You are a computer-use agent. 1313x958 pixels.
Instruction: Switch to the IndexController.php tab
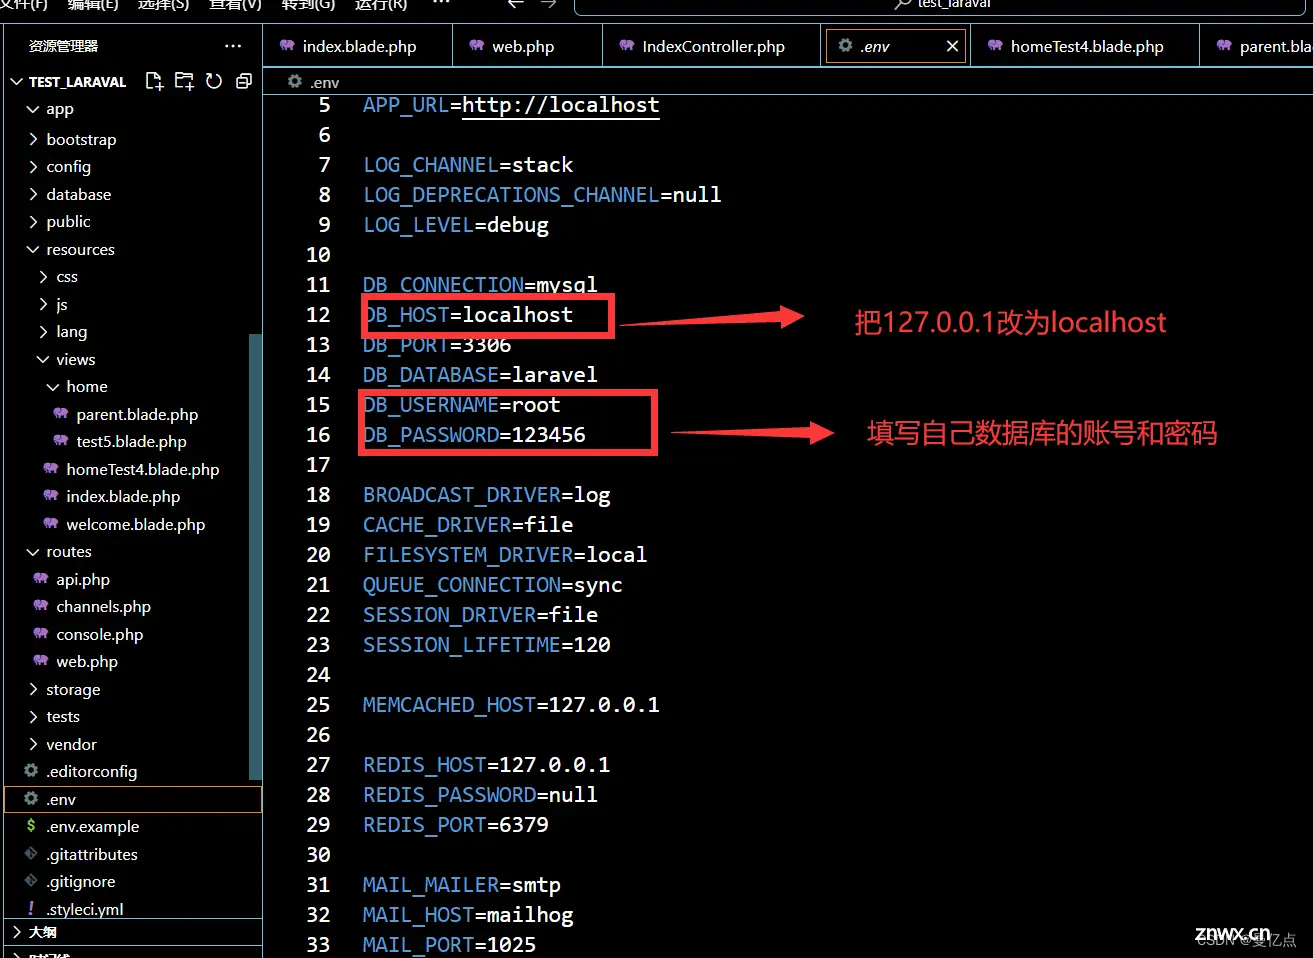pyautogui.click(x=713, y=46)
